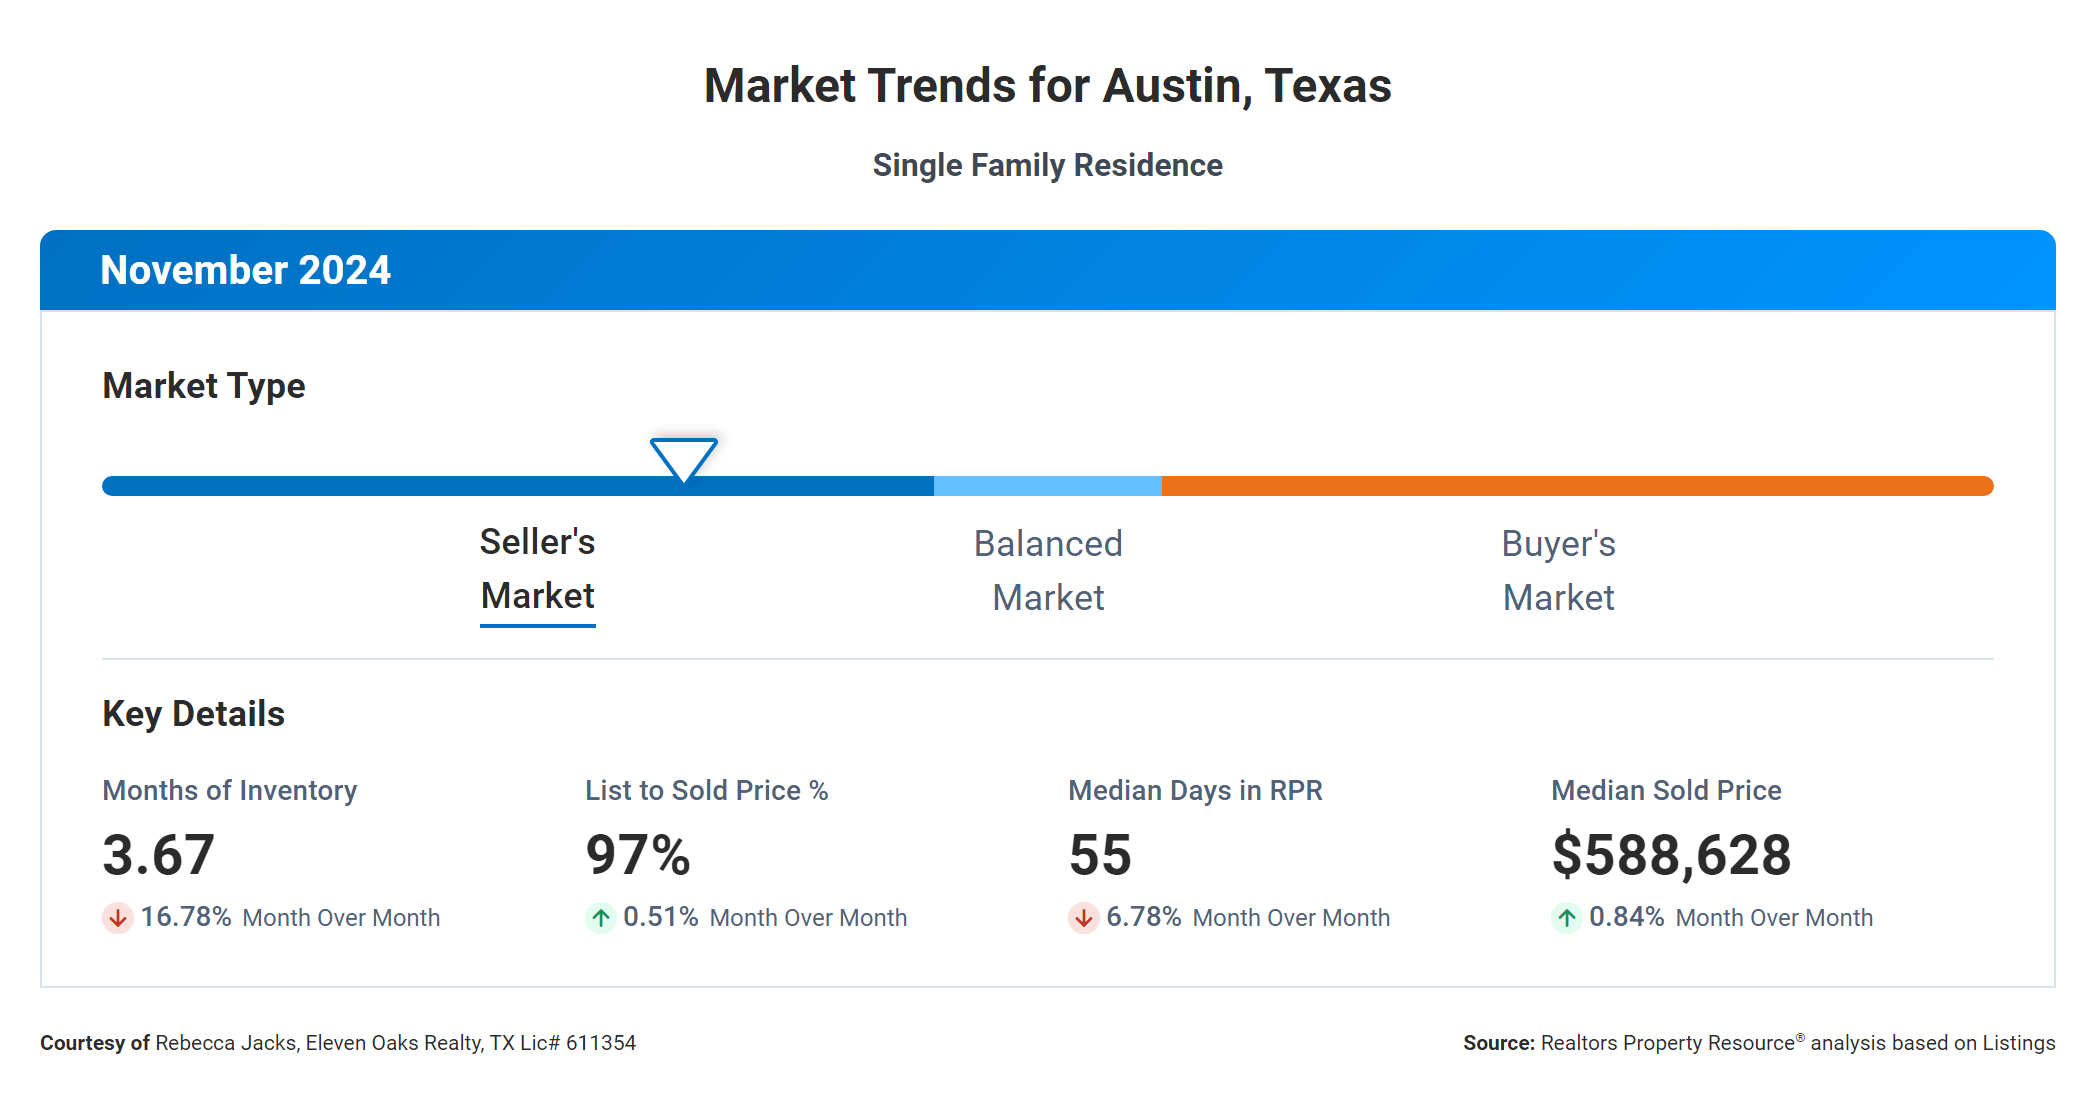This screenshot has height=1100, width=2096.
Task: Click the Months of Inventory label
Action: pyautogui.click(x=230, y=790)
